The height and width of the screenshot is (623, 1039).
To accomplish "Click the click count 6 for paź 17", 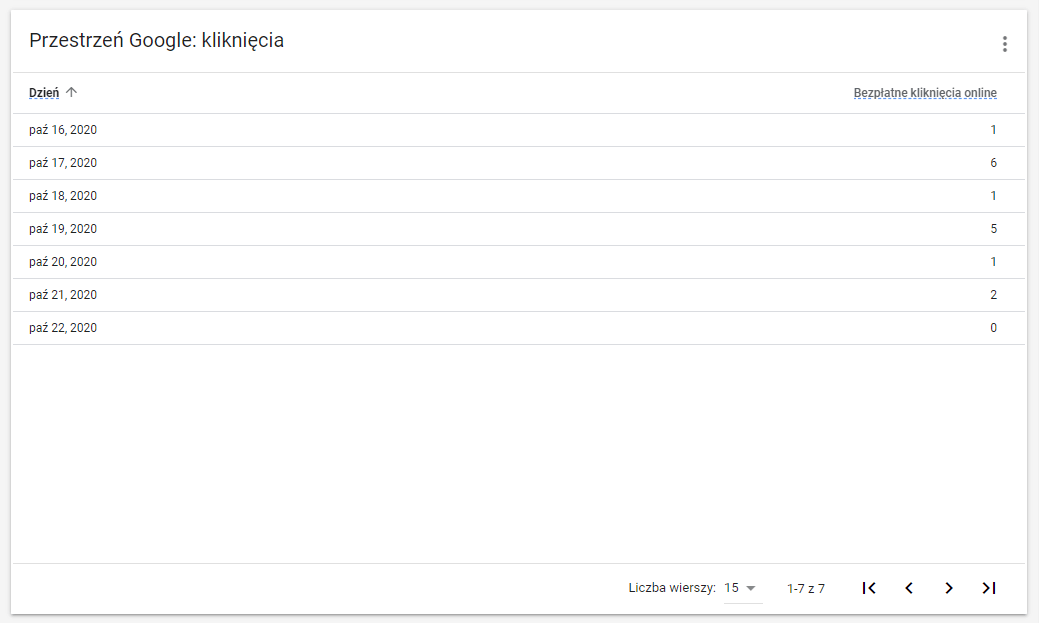I will tap(993, 163).
